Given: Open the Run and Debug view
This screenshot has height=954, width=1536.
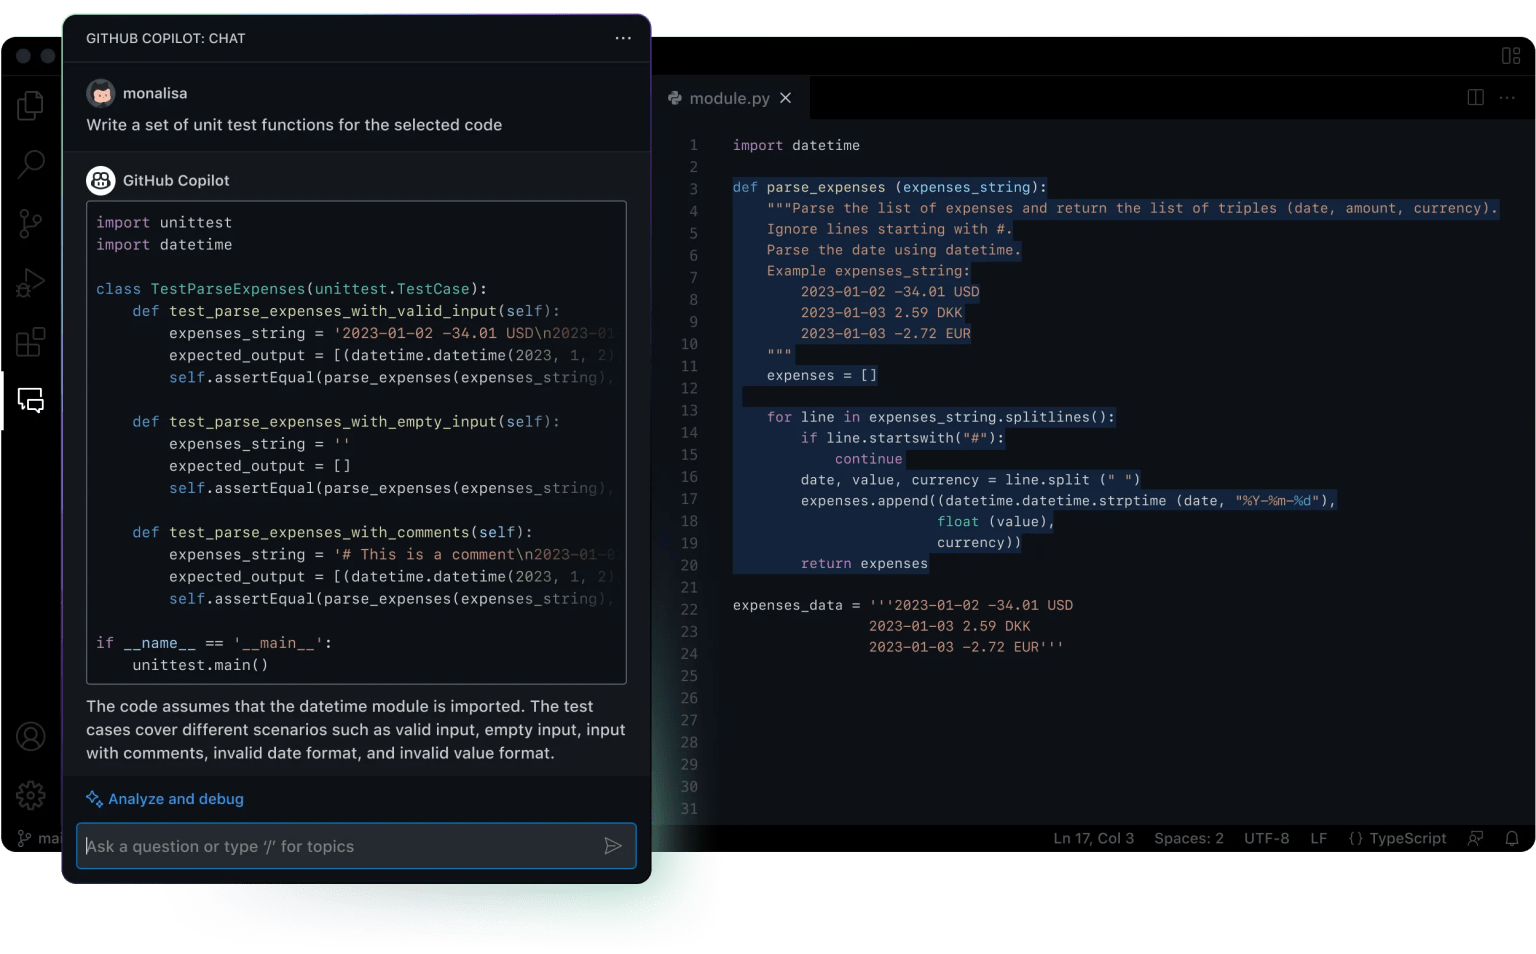Looking at the screenshot, I should click(30, 283).
